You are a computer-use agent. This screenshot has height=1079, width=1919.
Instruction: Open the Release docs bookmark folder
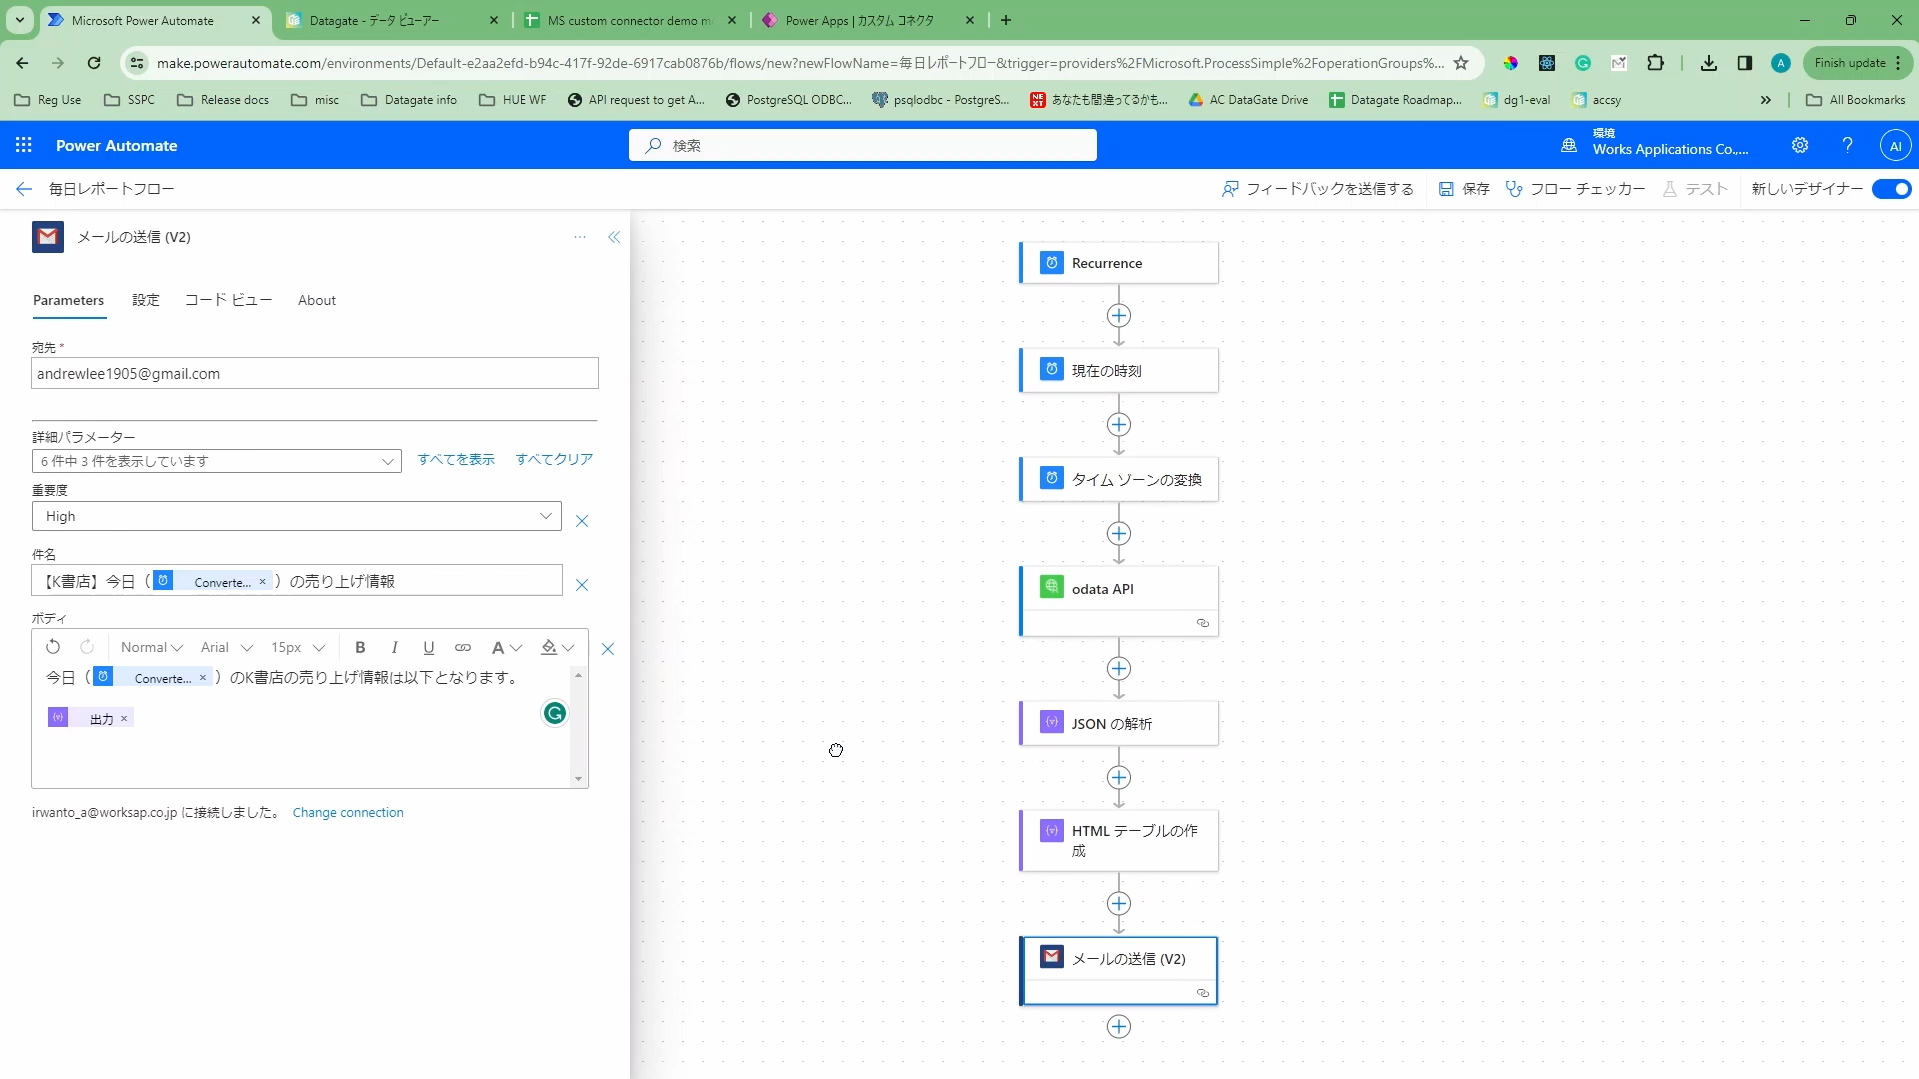[x=223, y=100]
